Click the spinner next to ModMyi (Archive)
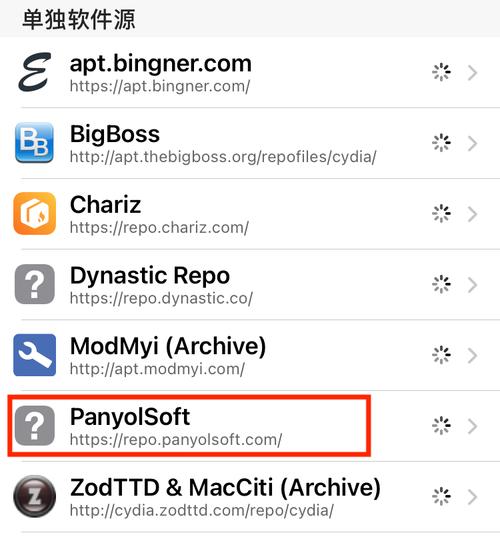 point(441,355)
